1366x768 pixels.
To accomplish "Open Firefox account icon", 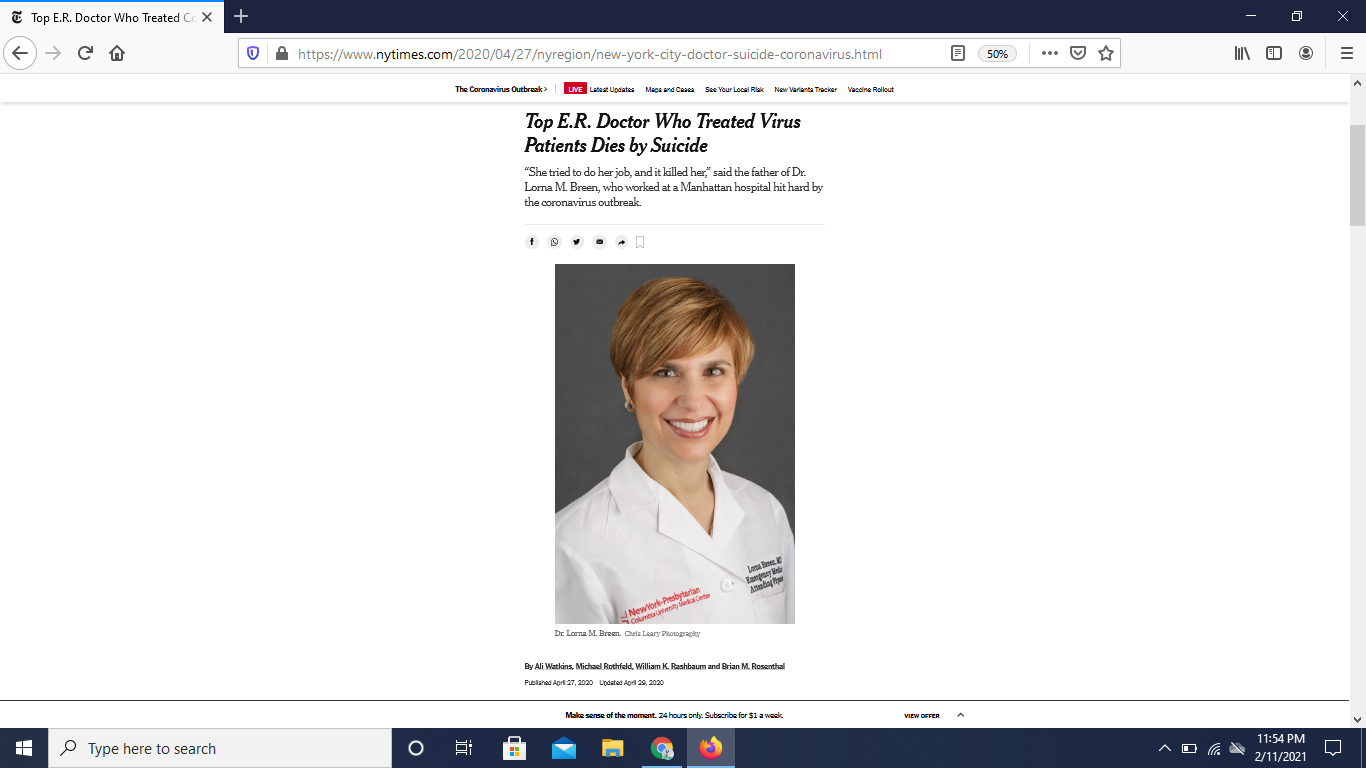I will [x=1306, y=54].
